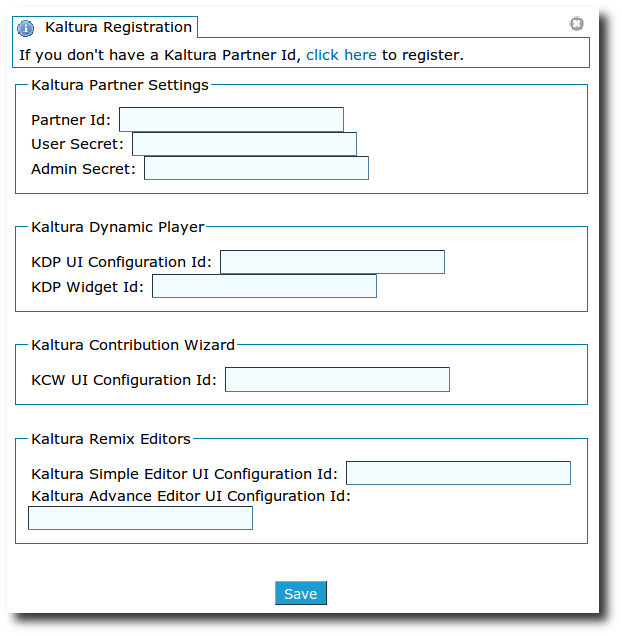Focus the Partner Id input box

231,119
